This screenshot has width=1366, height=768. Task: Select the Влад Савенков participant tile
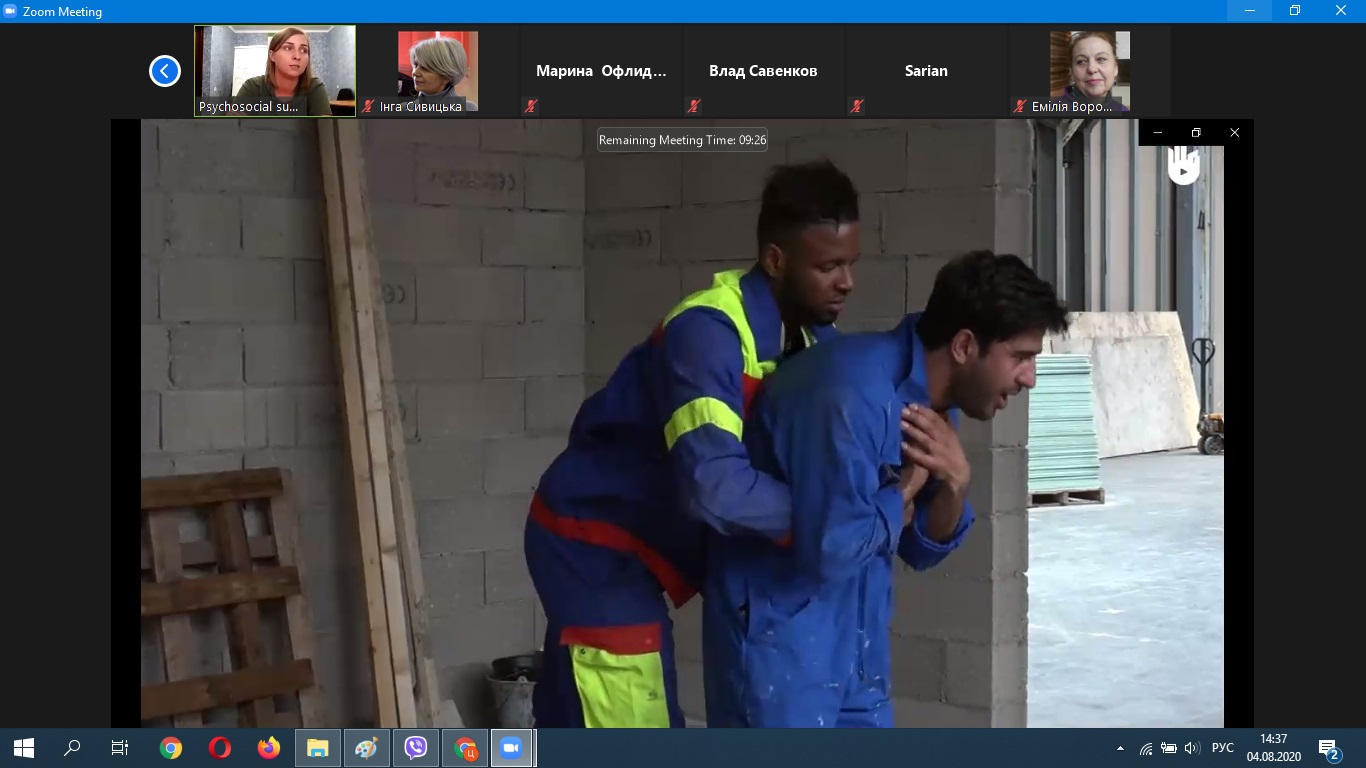[764, 71]
